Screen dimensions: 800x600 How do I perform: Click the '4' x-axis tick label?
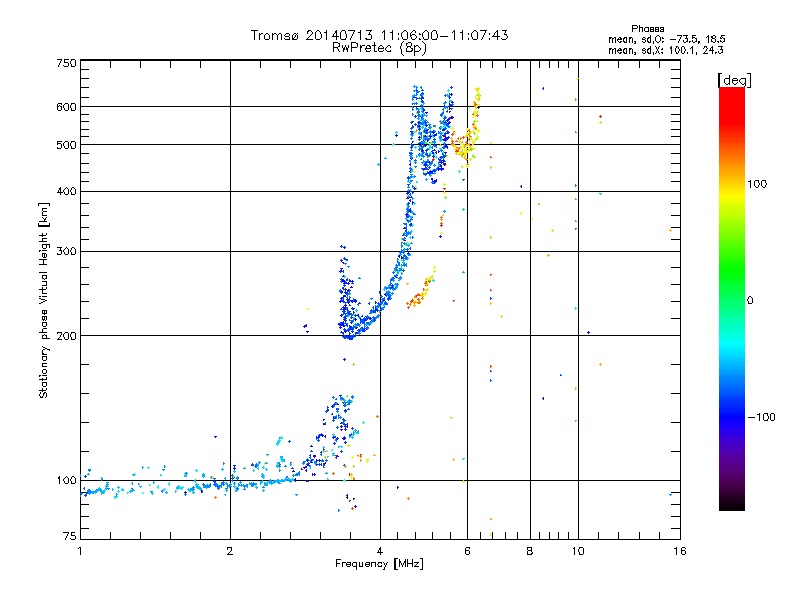pyautogui.click(x=380, y=551)
